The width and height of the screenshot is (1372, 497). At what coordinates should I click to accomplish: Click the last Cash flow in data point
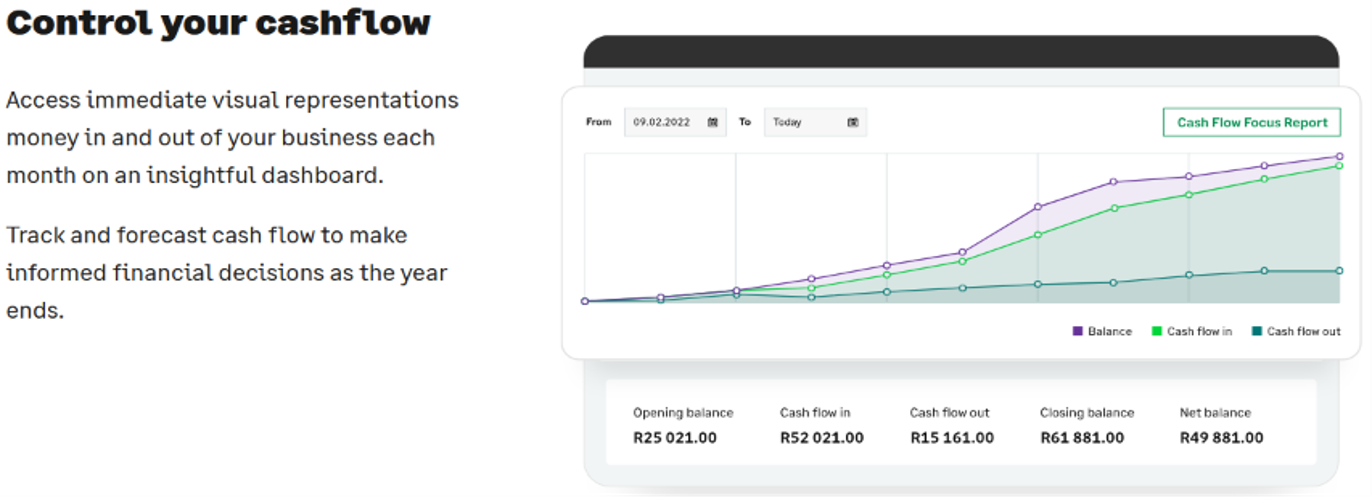point(1339,166)
